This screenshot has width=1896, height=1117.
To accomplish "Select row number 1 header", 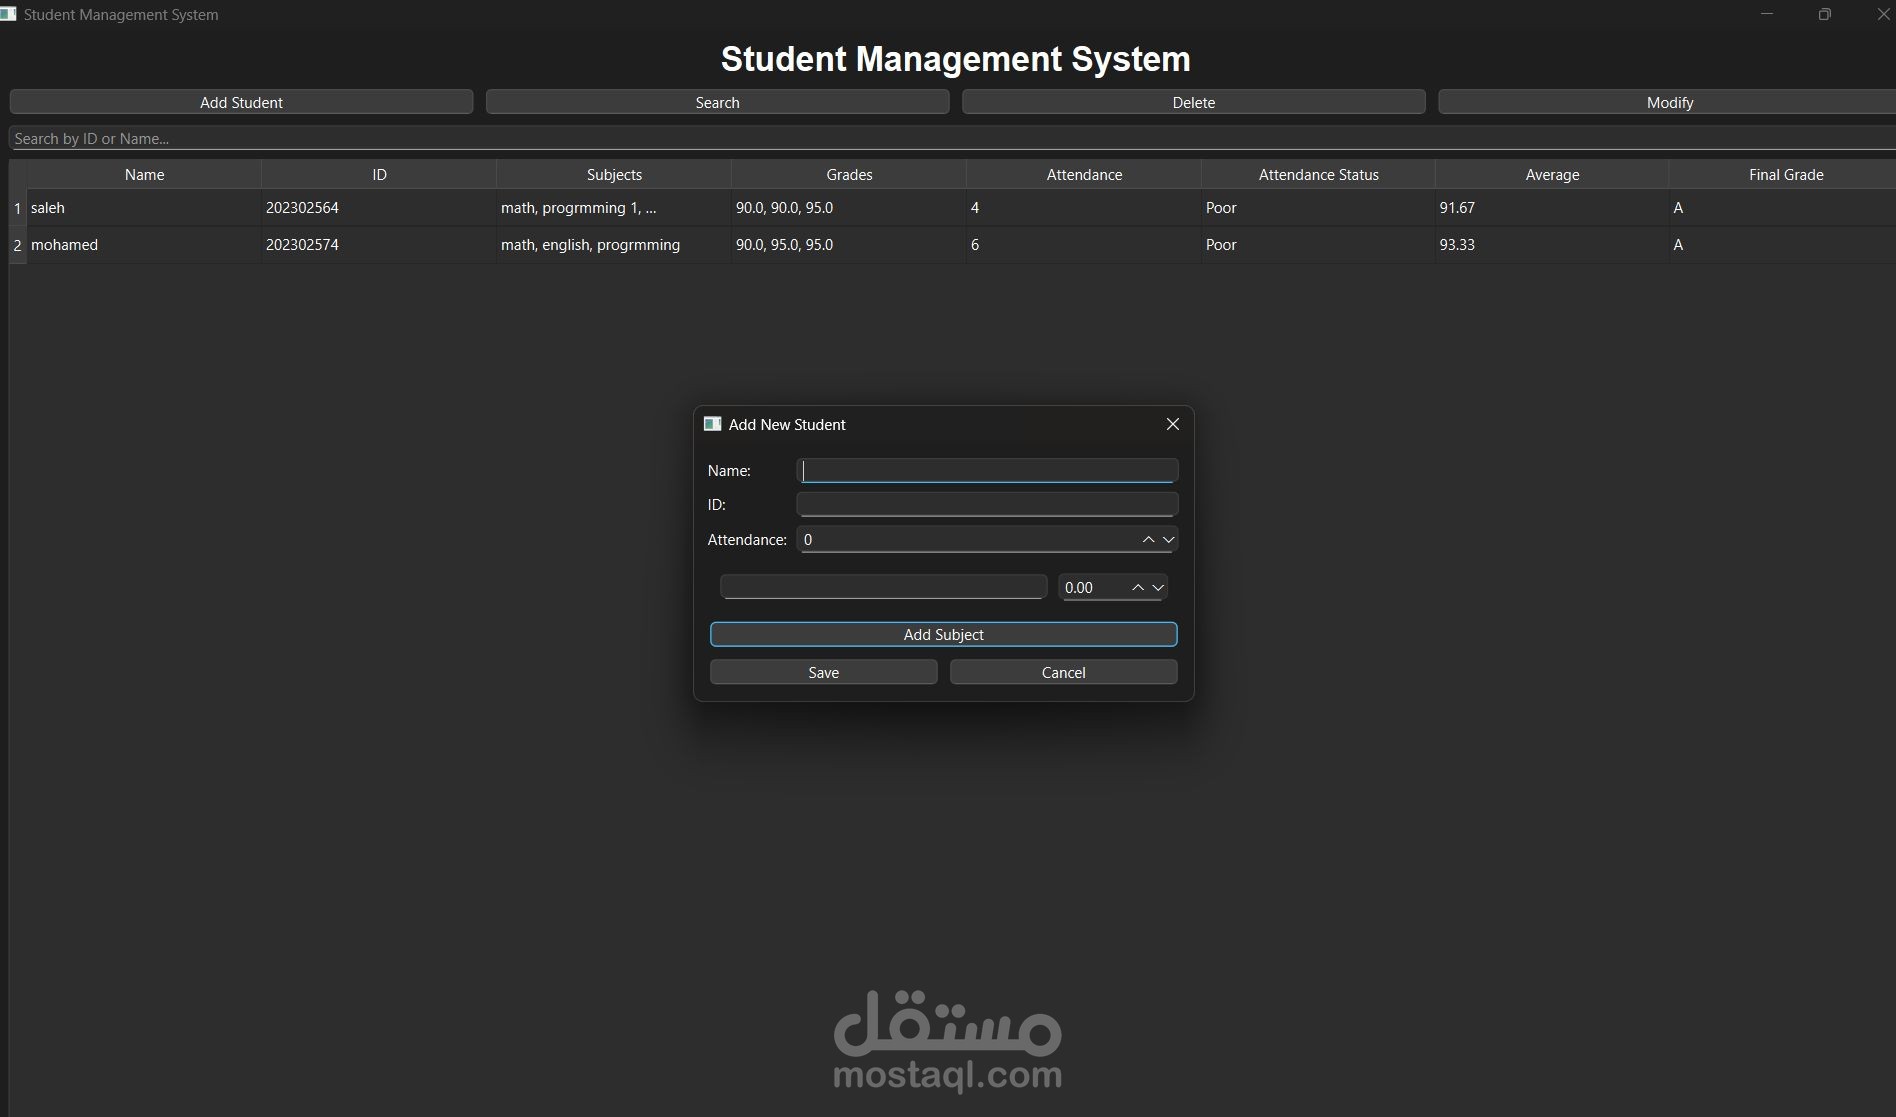I will pos(17,208).
